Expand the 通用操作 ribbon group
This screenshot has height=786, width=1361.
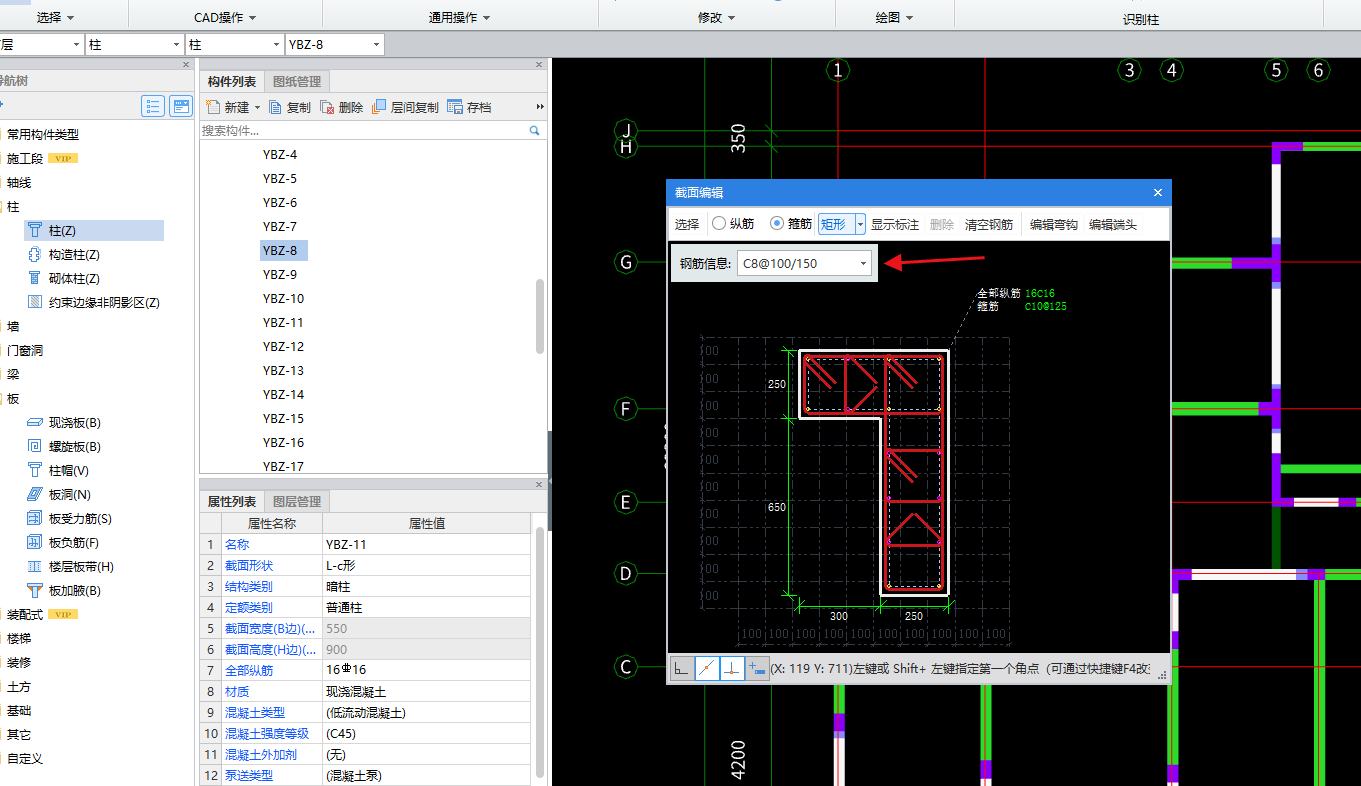click(x=459, y=18)
